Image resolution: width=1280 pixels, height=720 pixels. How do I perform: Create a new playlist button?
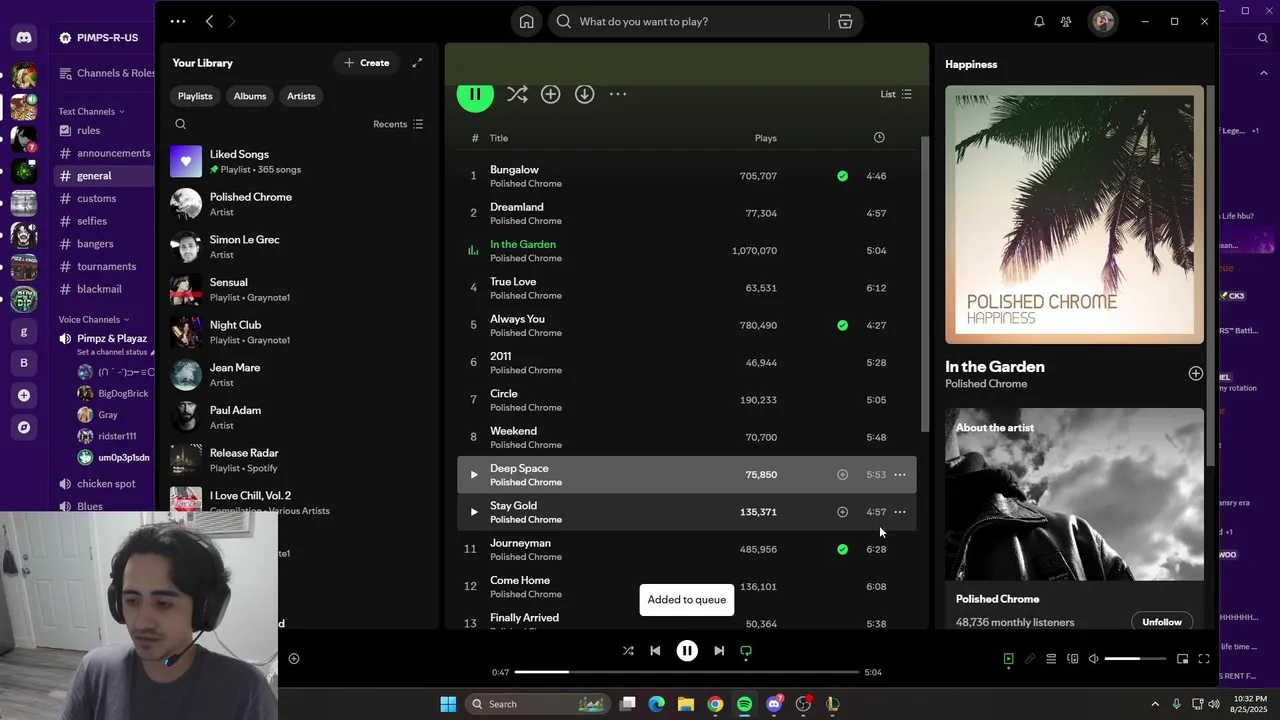pyautogui.click(x=367, y=62)
